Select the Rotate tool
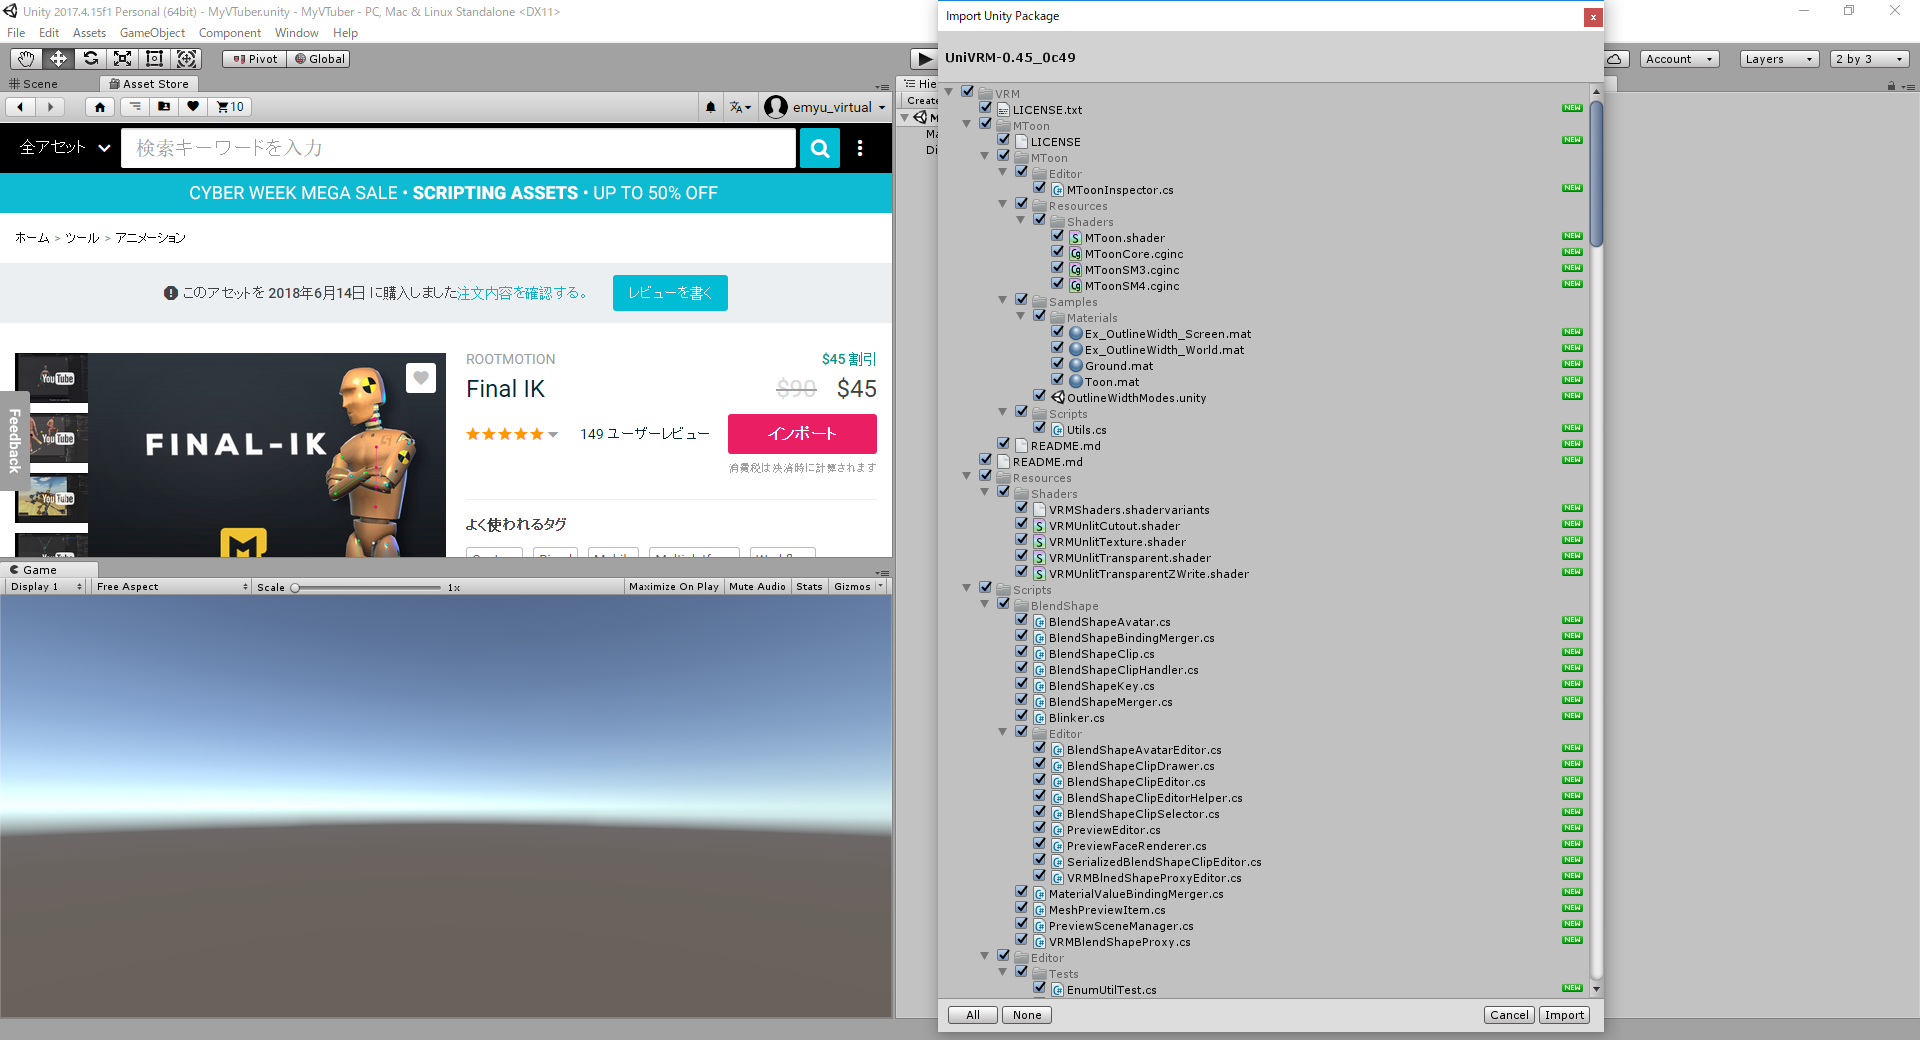The image size is (1920, 1040). click(x=90, y=58)
